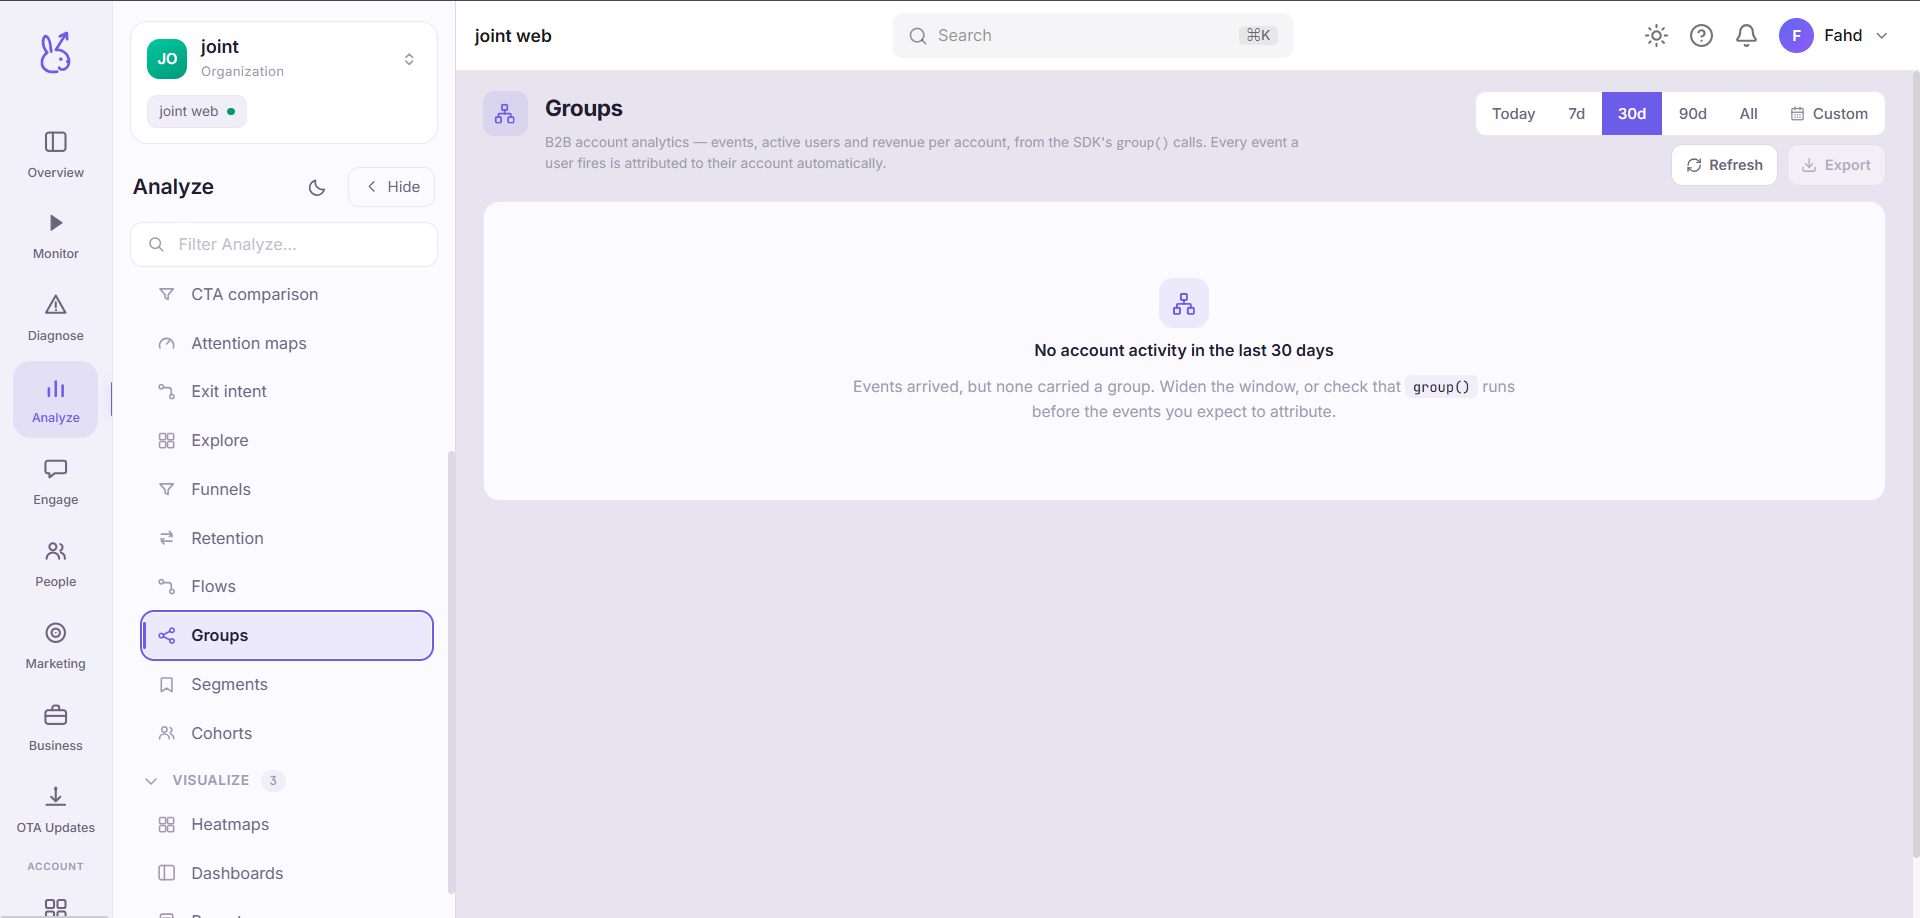Click the Groups page header icon
The image size is (1920, 918).
[x=505, y=114]
